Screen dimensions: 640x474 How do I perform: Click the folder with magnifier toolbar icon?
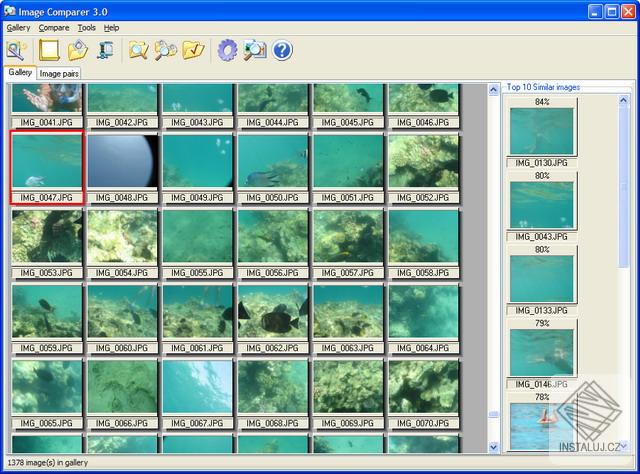[139, 51]
